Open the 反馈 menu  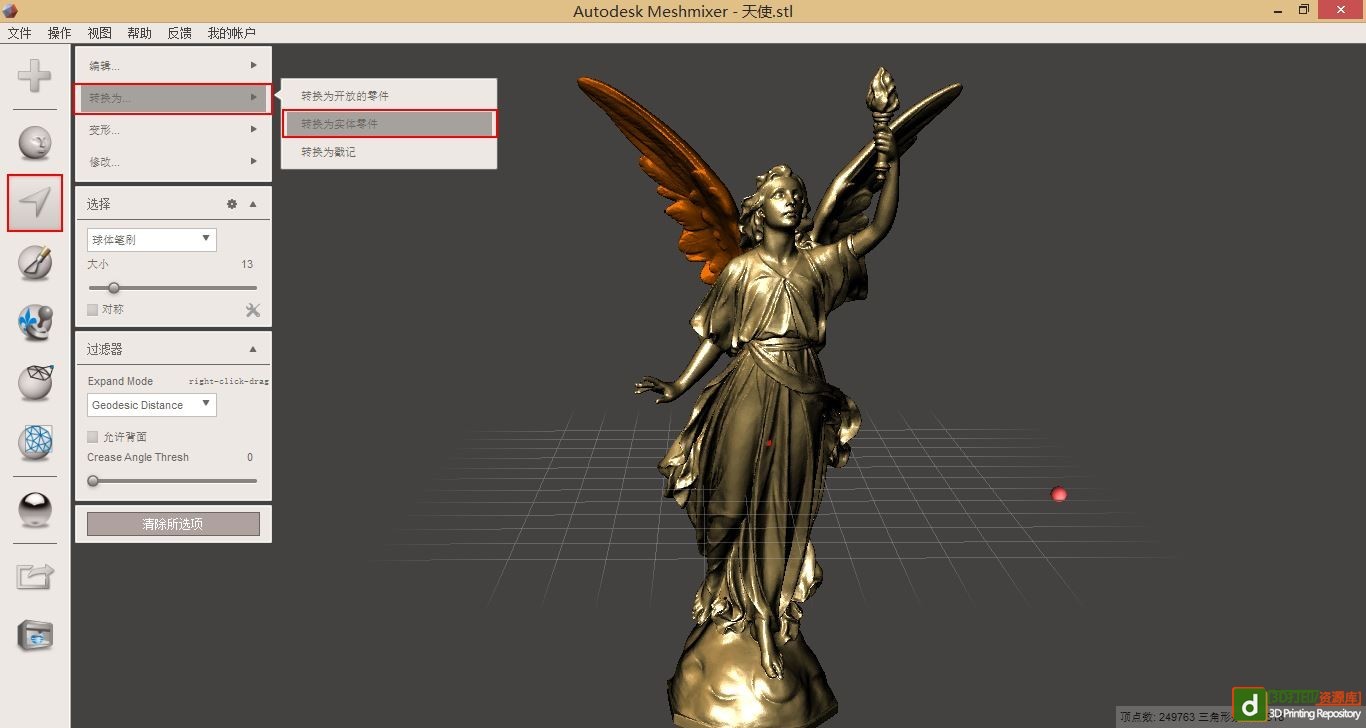pyautogui.click(x=180, y=33)
